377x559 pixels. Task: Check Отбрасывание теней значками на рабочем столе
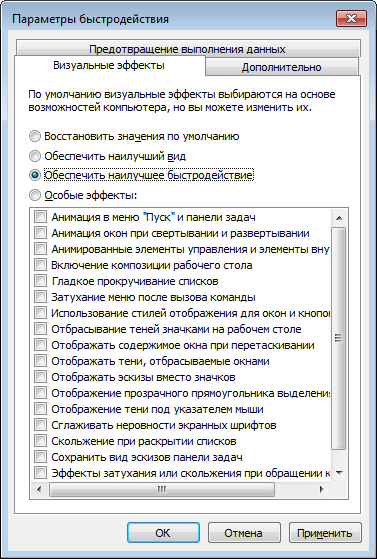[40, 329]
